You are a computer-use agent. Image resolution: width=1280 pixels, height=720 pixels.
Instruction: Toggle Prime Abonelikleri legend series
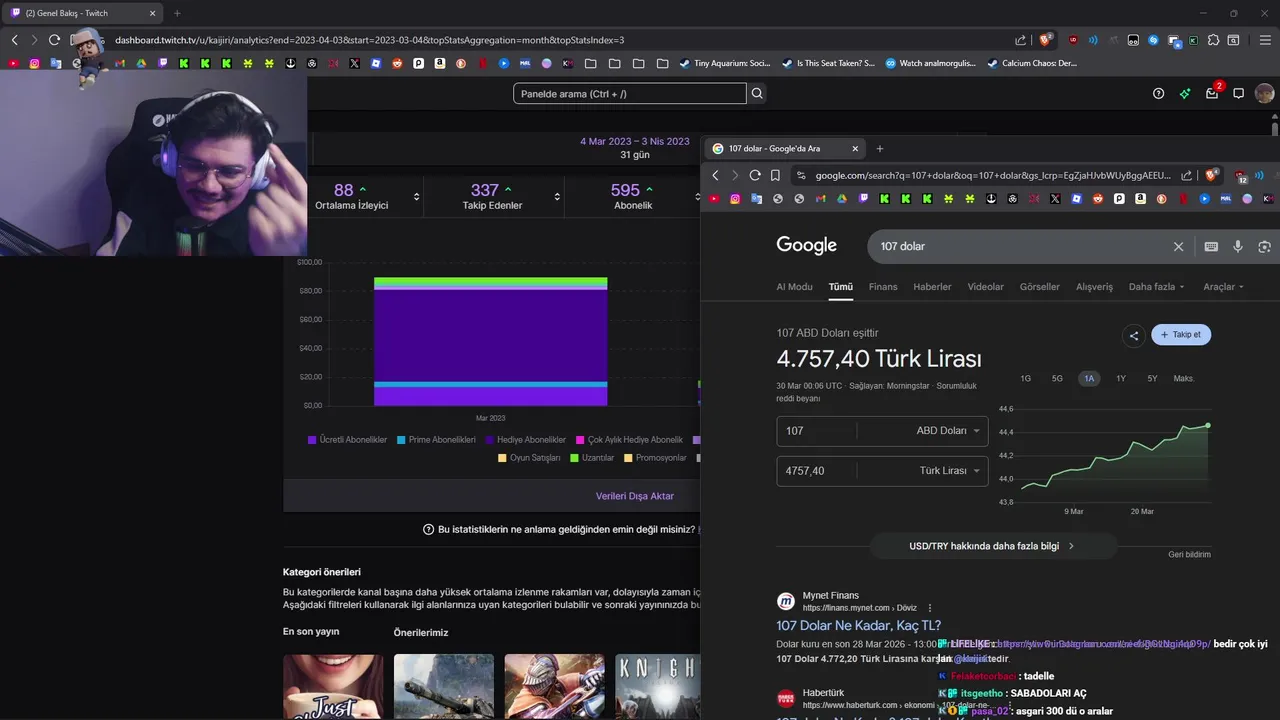coord(436,440)
